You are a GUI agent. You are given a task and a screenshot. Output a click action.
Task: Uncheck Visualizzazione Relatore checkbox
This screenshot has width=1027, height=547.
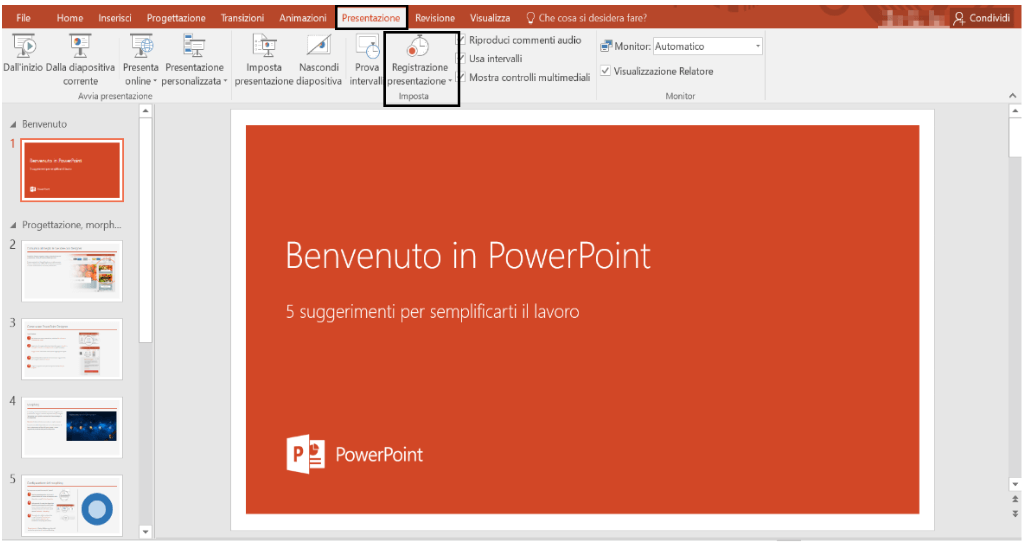(x=606, y=71)
